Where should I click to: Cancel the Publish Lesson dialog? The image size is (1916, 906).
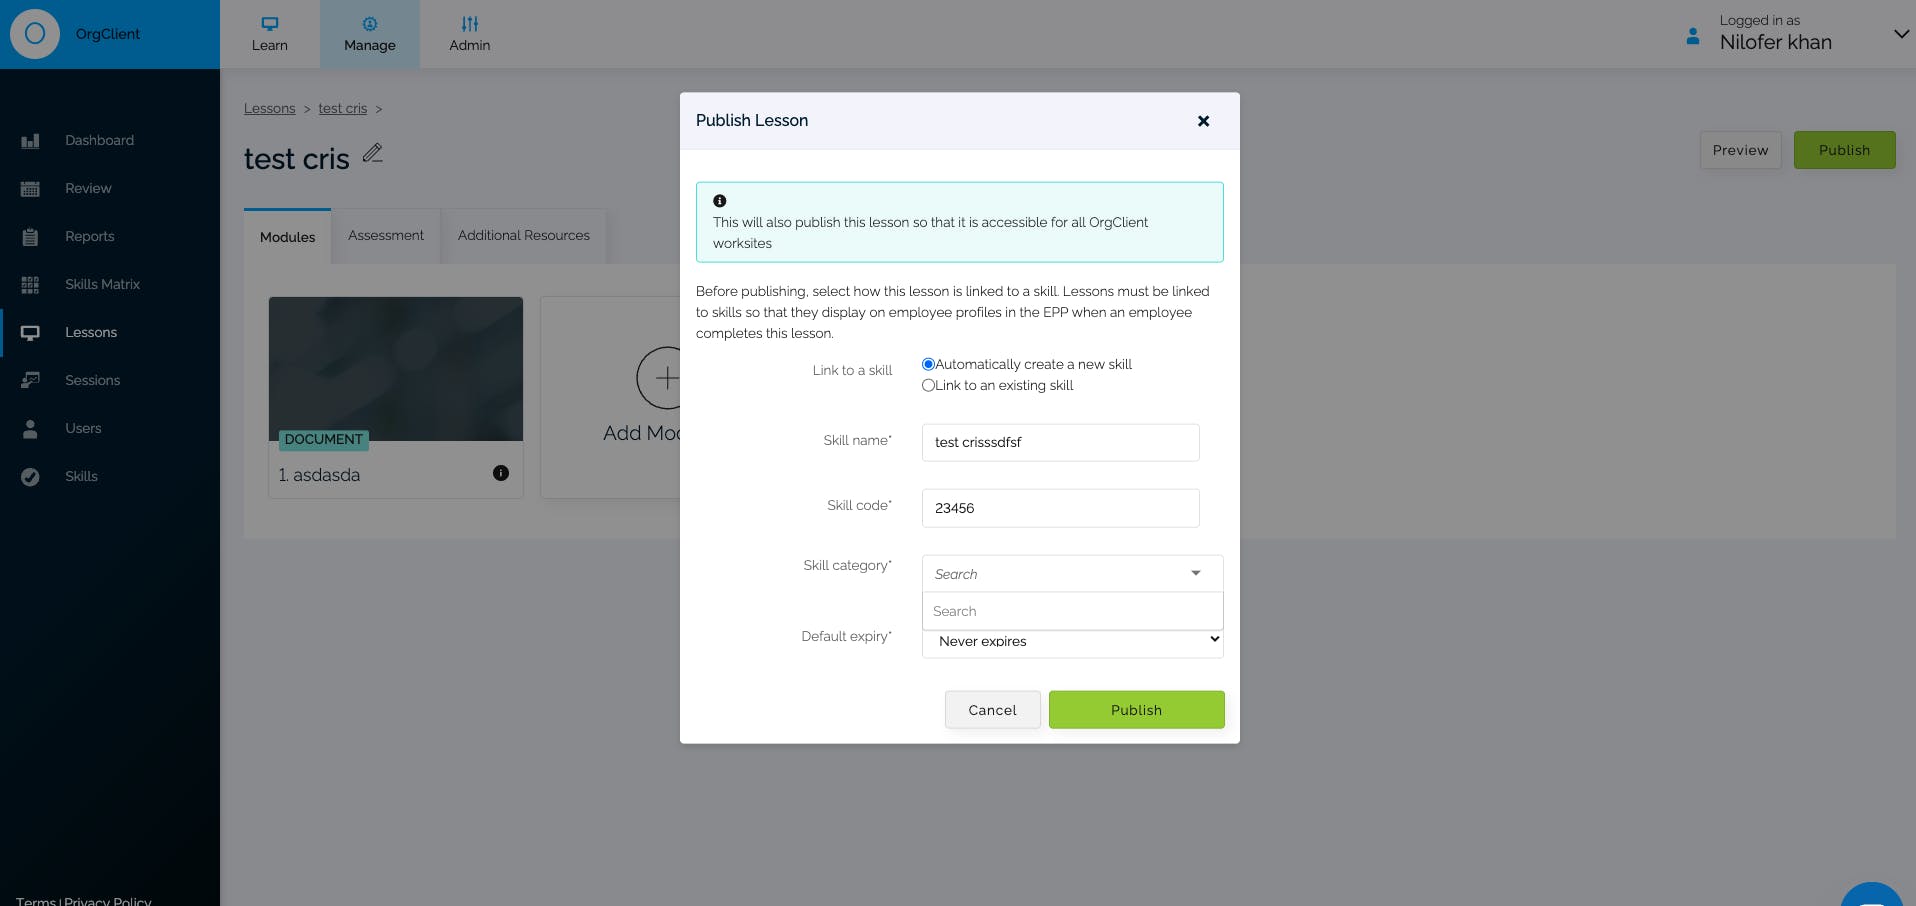pyautogui.click(x=992, y=710)
